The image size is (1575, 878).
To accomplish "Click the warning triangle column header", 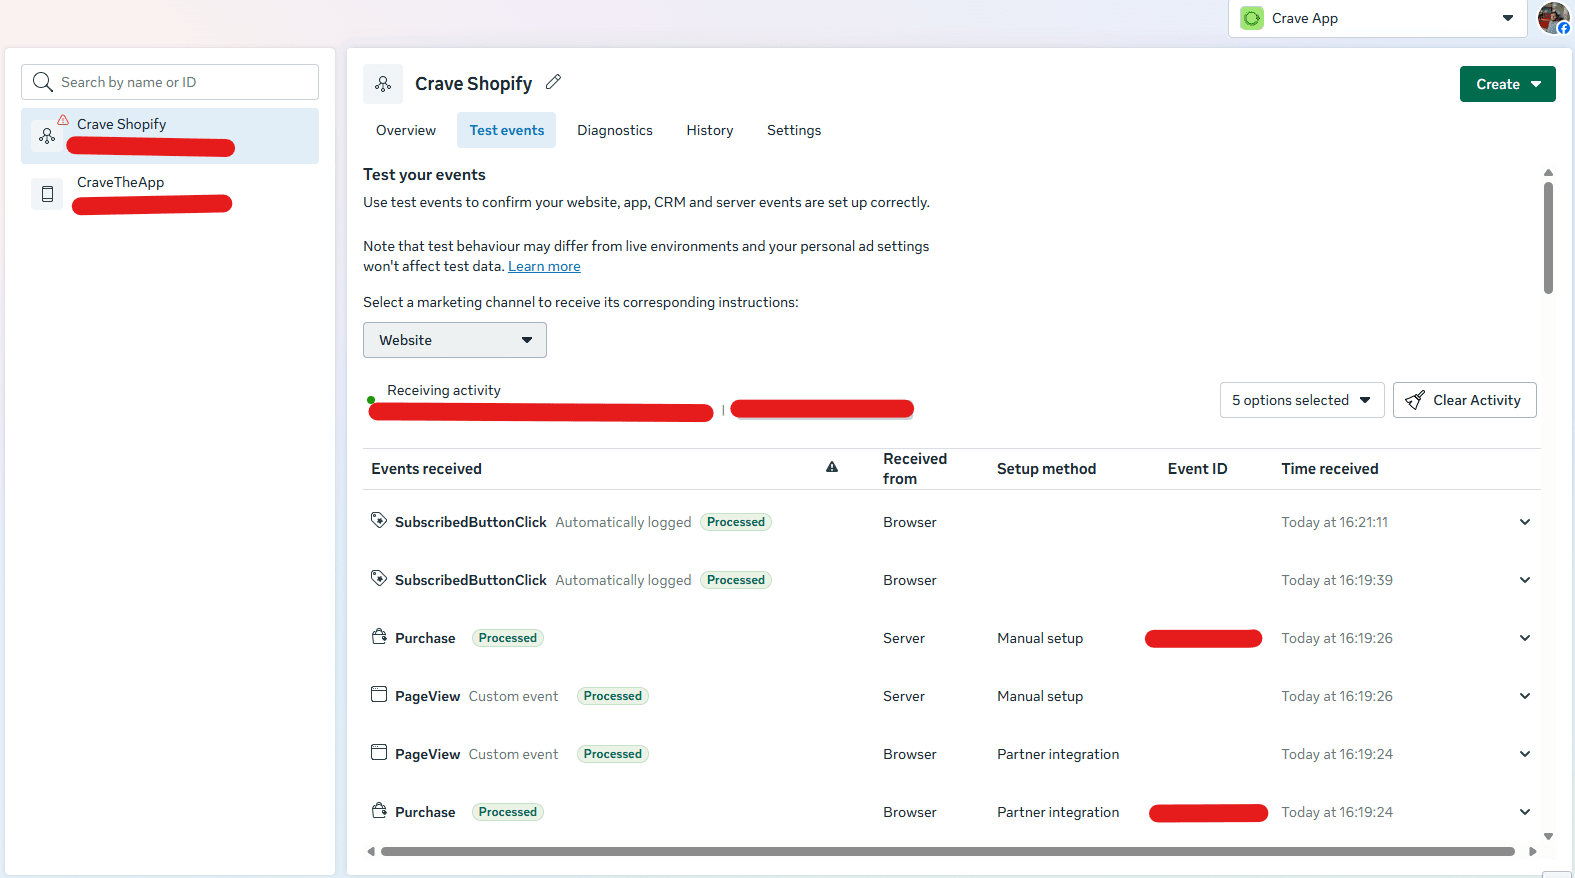I will [832, 467].
